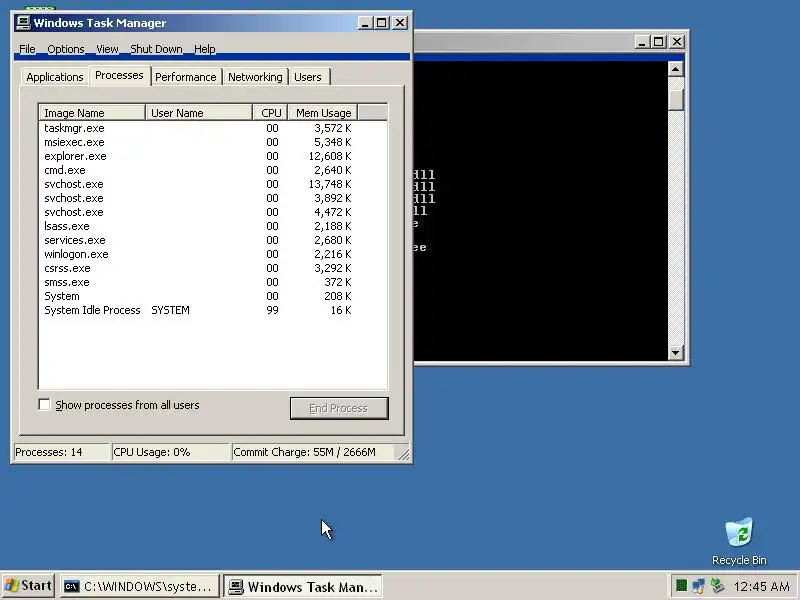Viewport: 800px width, 600px height.
Task: Click the CPU Usage: 0% status entry
Action: tap(170, 452)
